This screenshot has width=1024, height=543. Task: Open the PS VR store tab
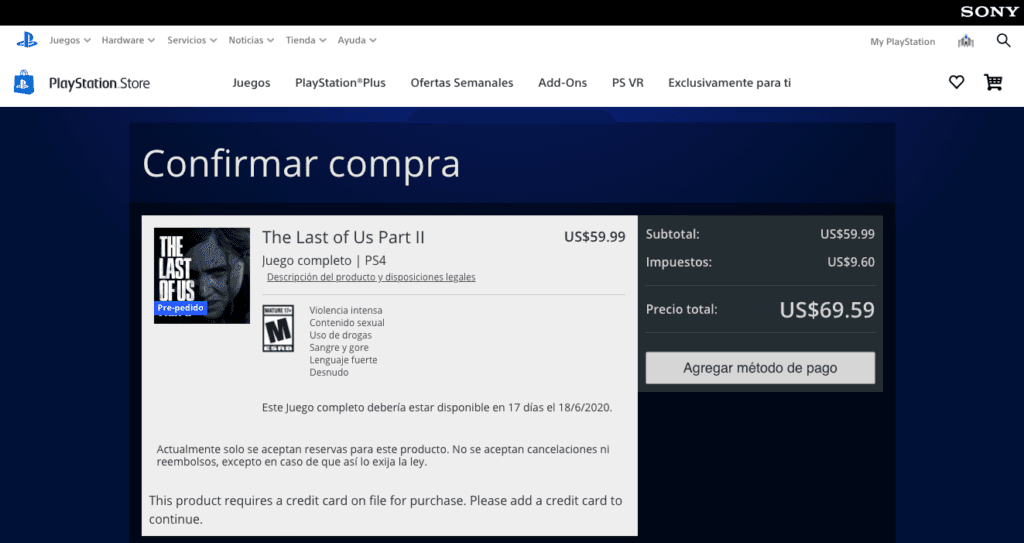pos(628,83)
